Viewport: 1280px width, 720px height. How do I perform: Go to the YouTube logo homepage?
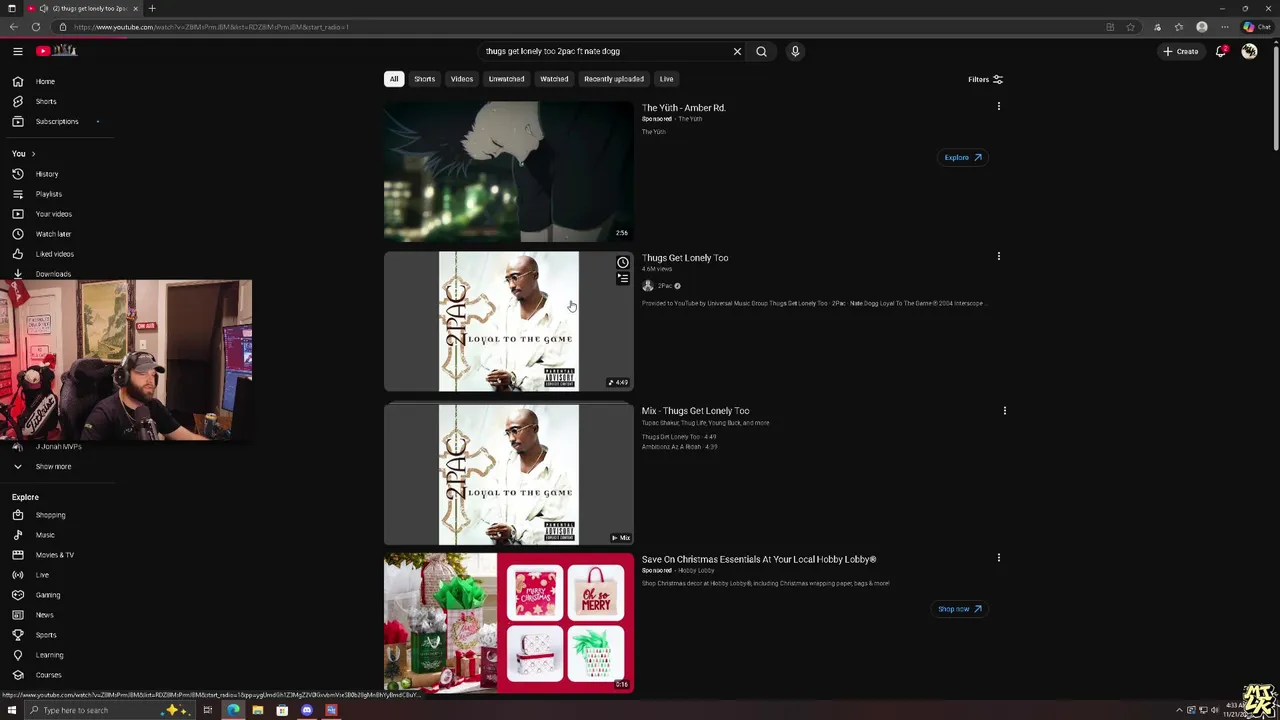57,51
